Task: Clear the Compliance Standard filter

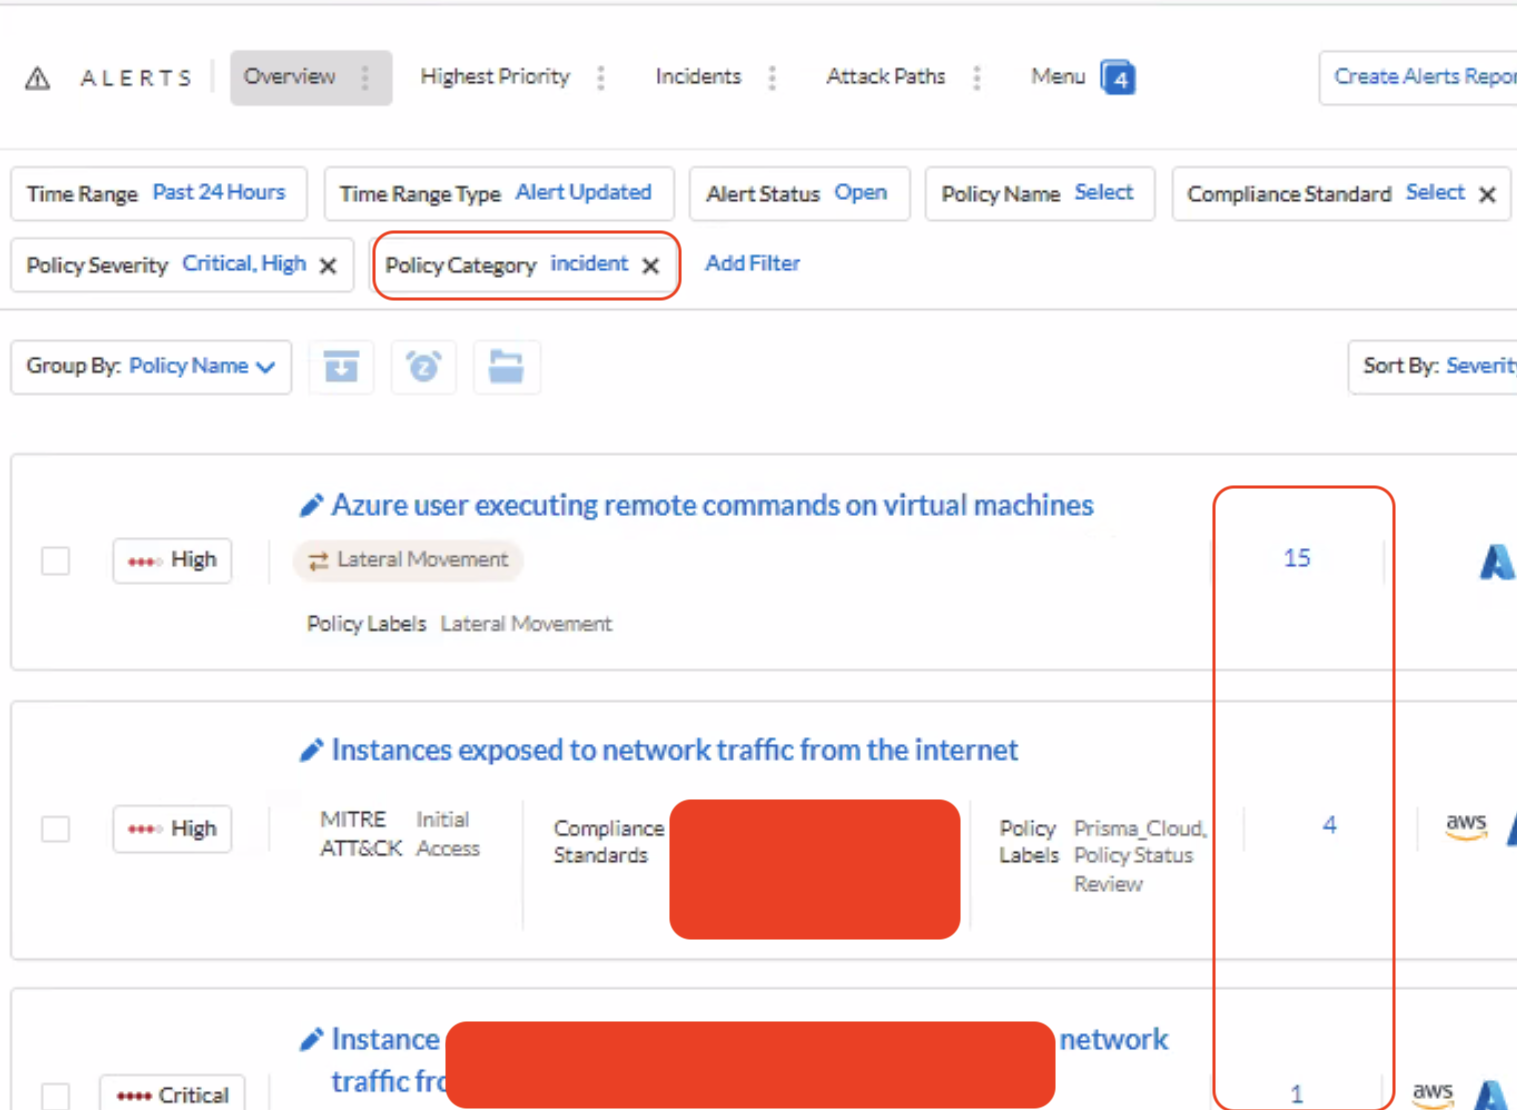Action: point(1487,194)
